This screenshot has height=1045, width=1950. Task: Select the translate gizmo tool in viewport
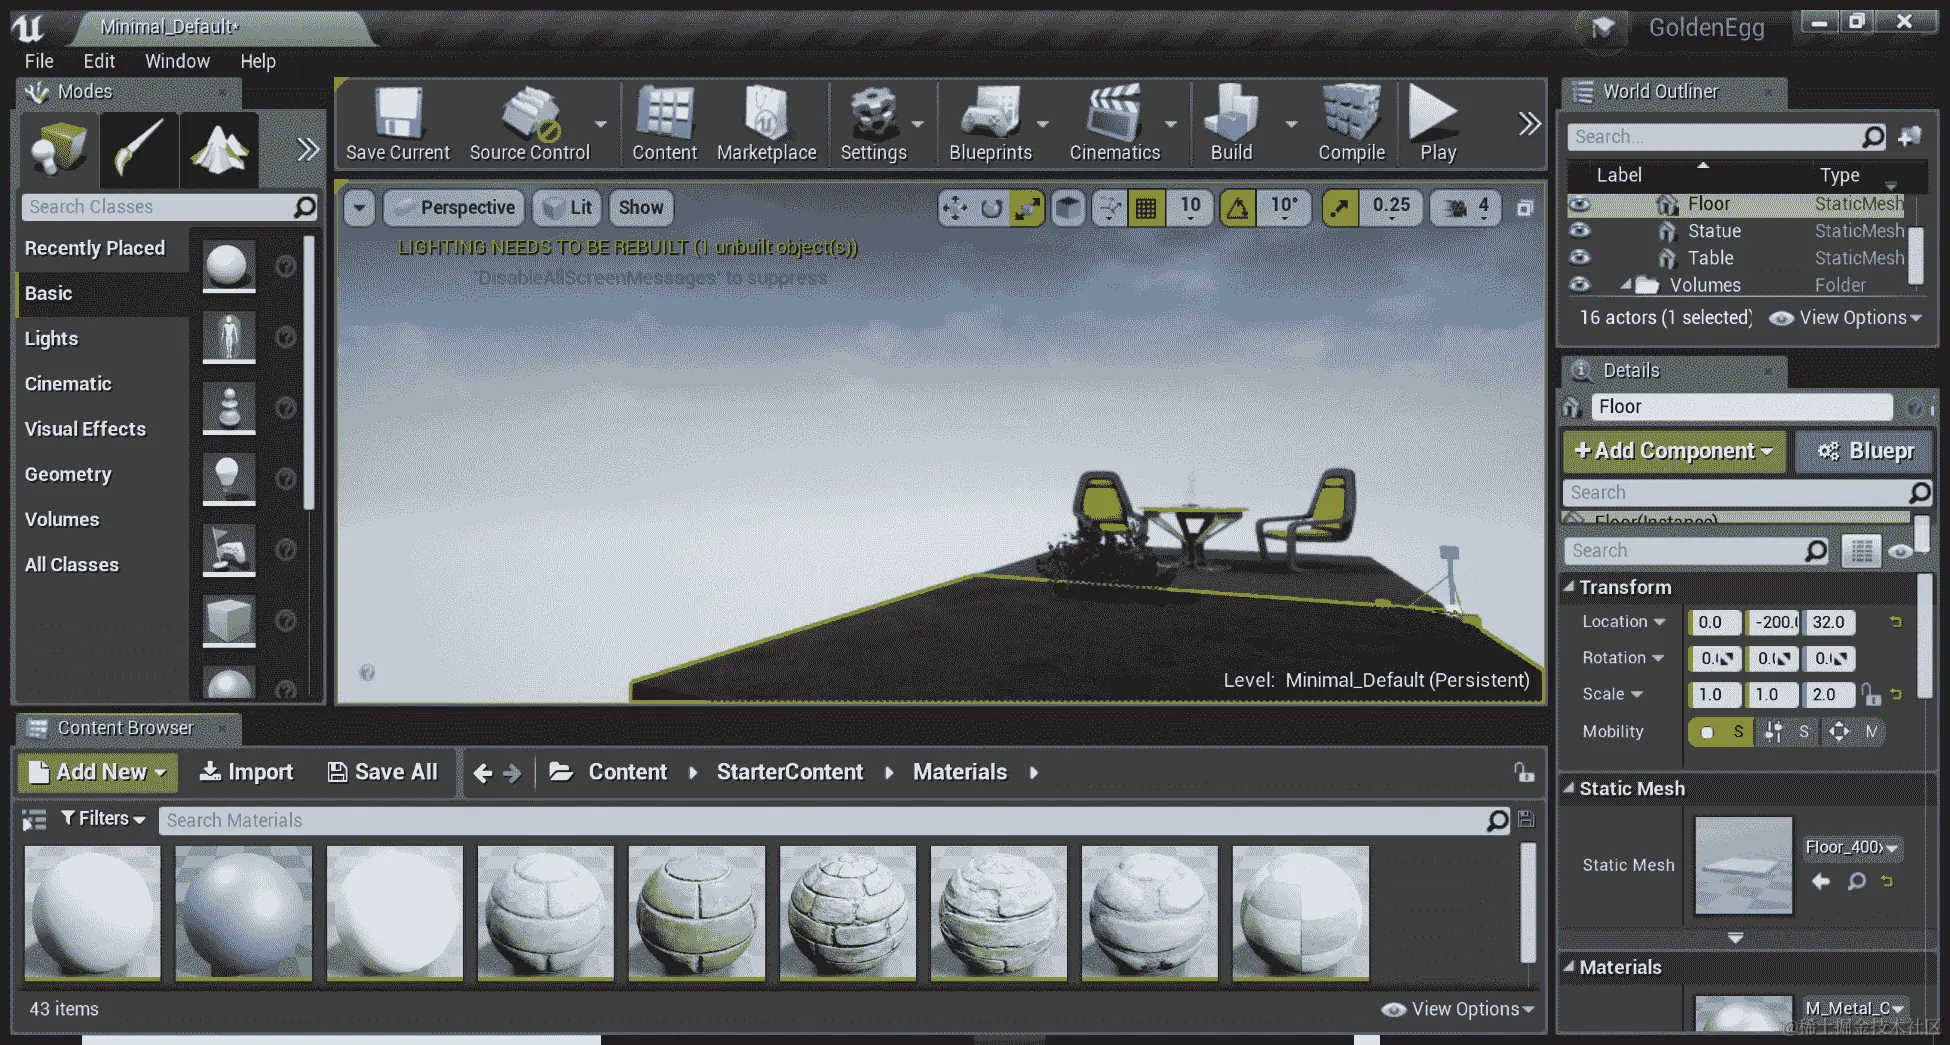955,208
